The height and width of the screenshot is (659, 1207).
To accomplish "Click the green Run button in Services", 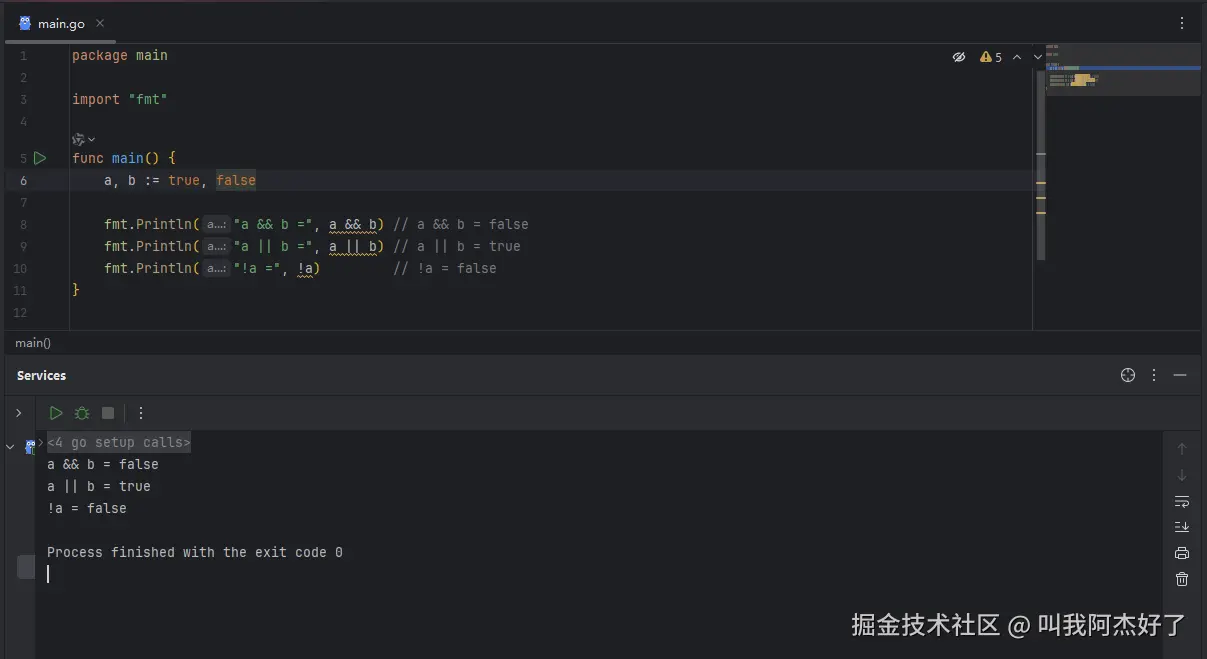I will tap(56, 413).
